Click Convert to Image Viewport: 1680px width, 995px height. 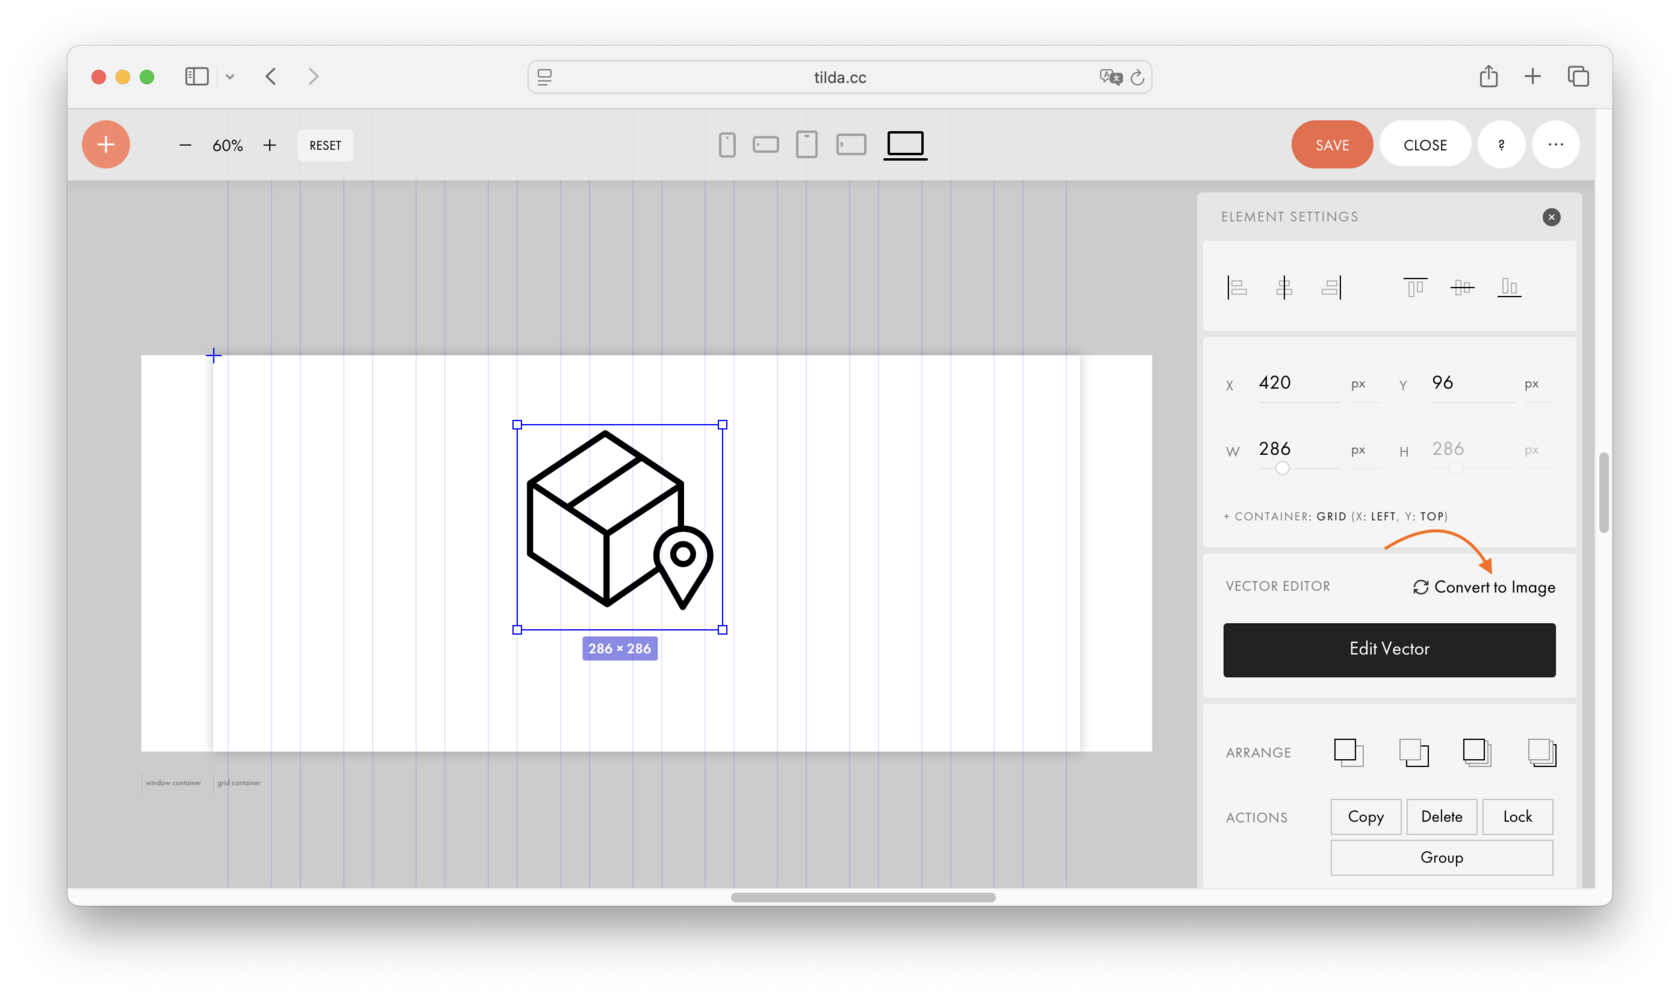(1483, 587)
